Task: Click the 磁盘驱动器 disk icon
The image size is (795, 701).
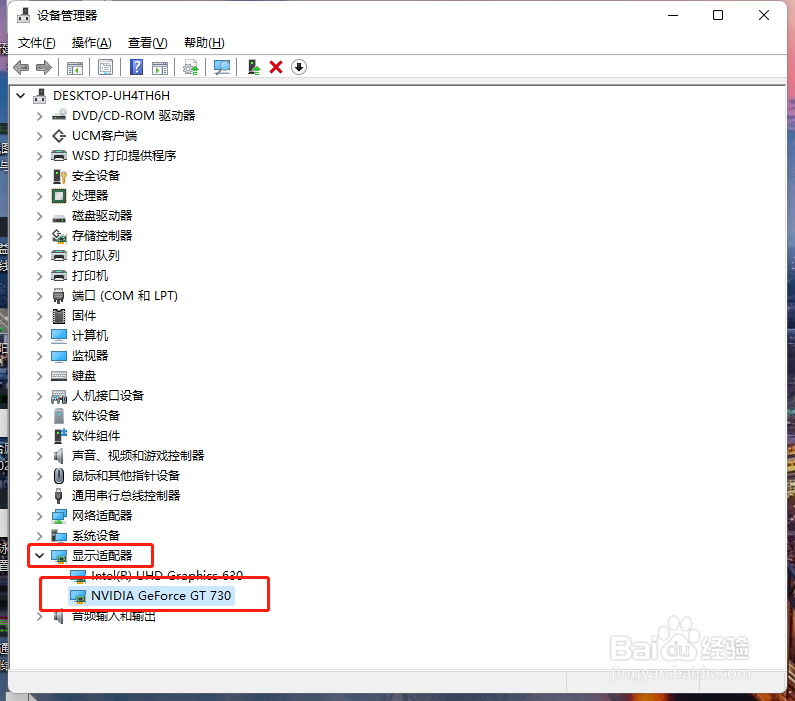Action: click(59, 218)
